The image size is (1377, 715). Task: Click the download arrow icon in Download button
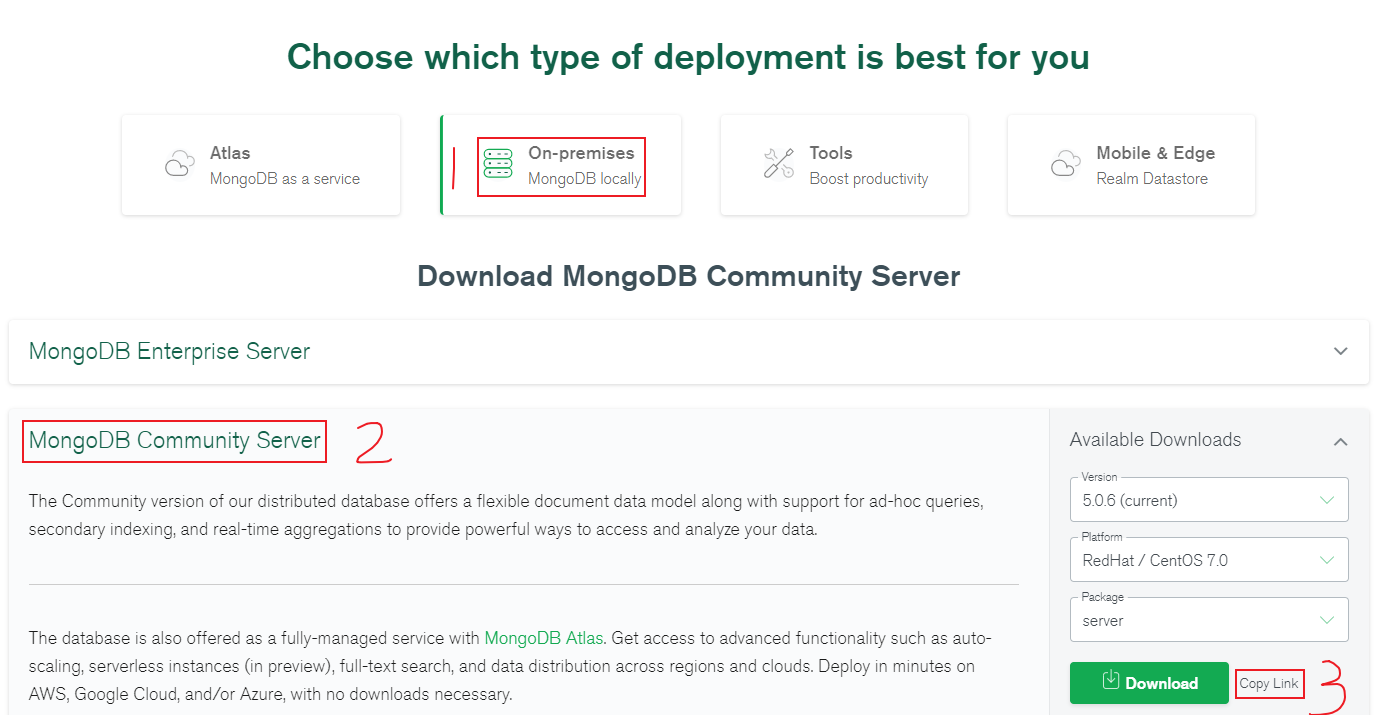click(x=1110, y=681)
